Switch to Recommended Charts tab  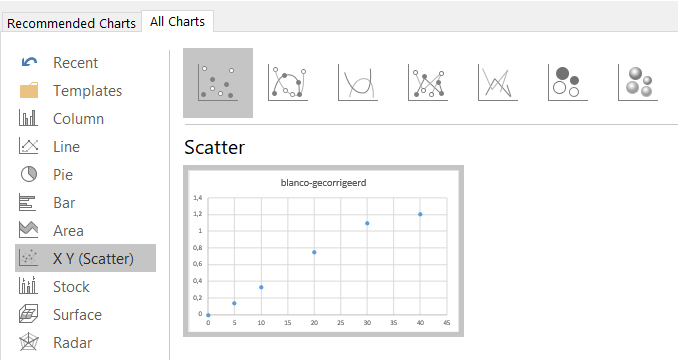[71, 23]
